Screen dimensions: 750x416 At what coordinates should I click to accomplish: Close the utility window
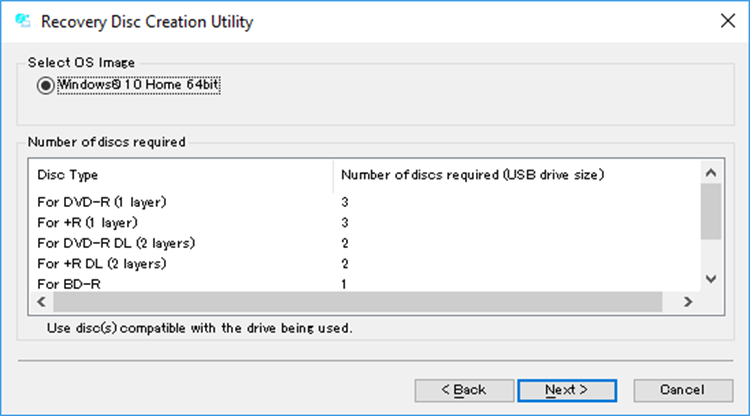[x=727, y=21]
